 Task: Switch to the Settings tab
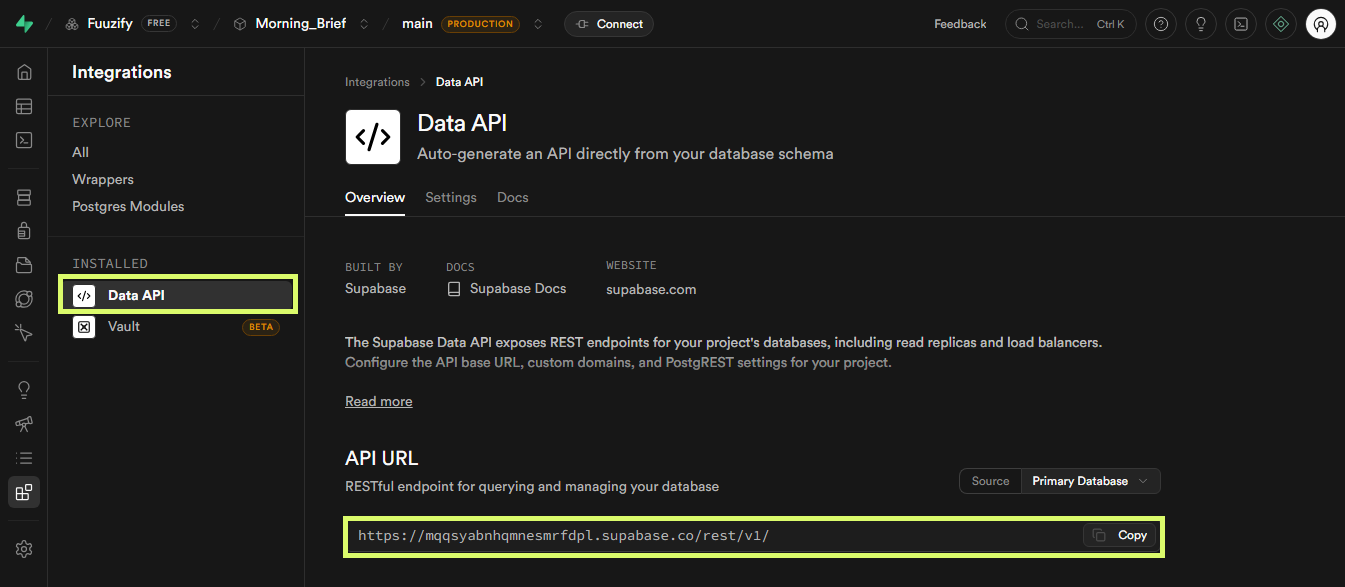(451, 197)
